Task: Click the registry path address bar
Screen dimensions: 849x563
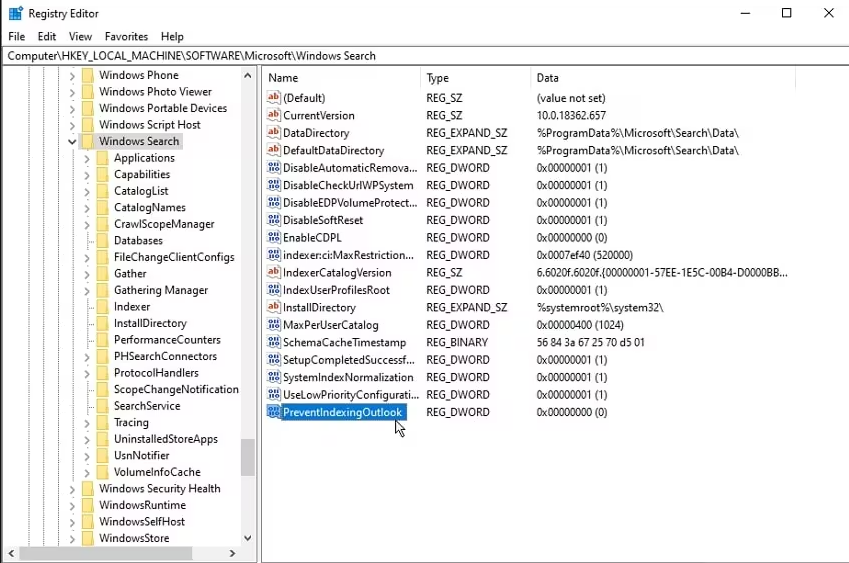Action: (424, 56)
